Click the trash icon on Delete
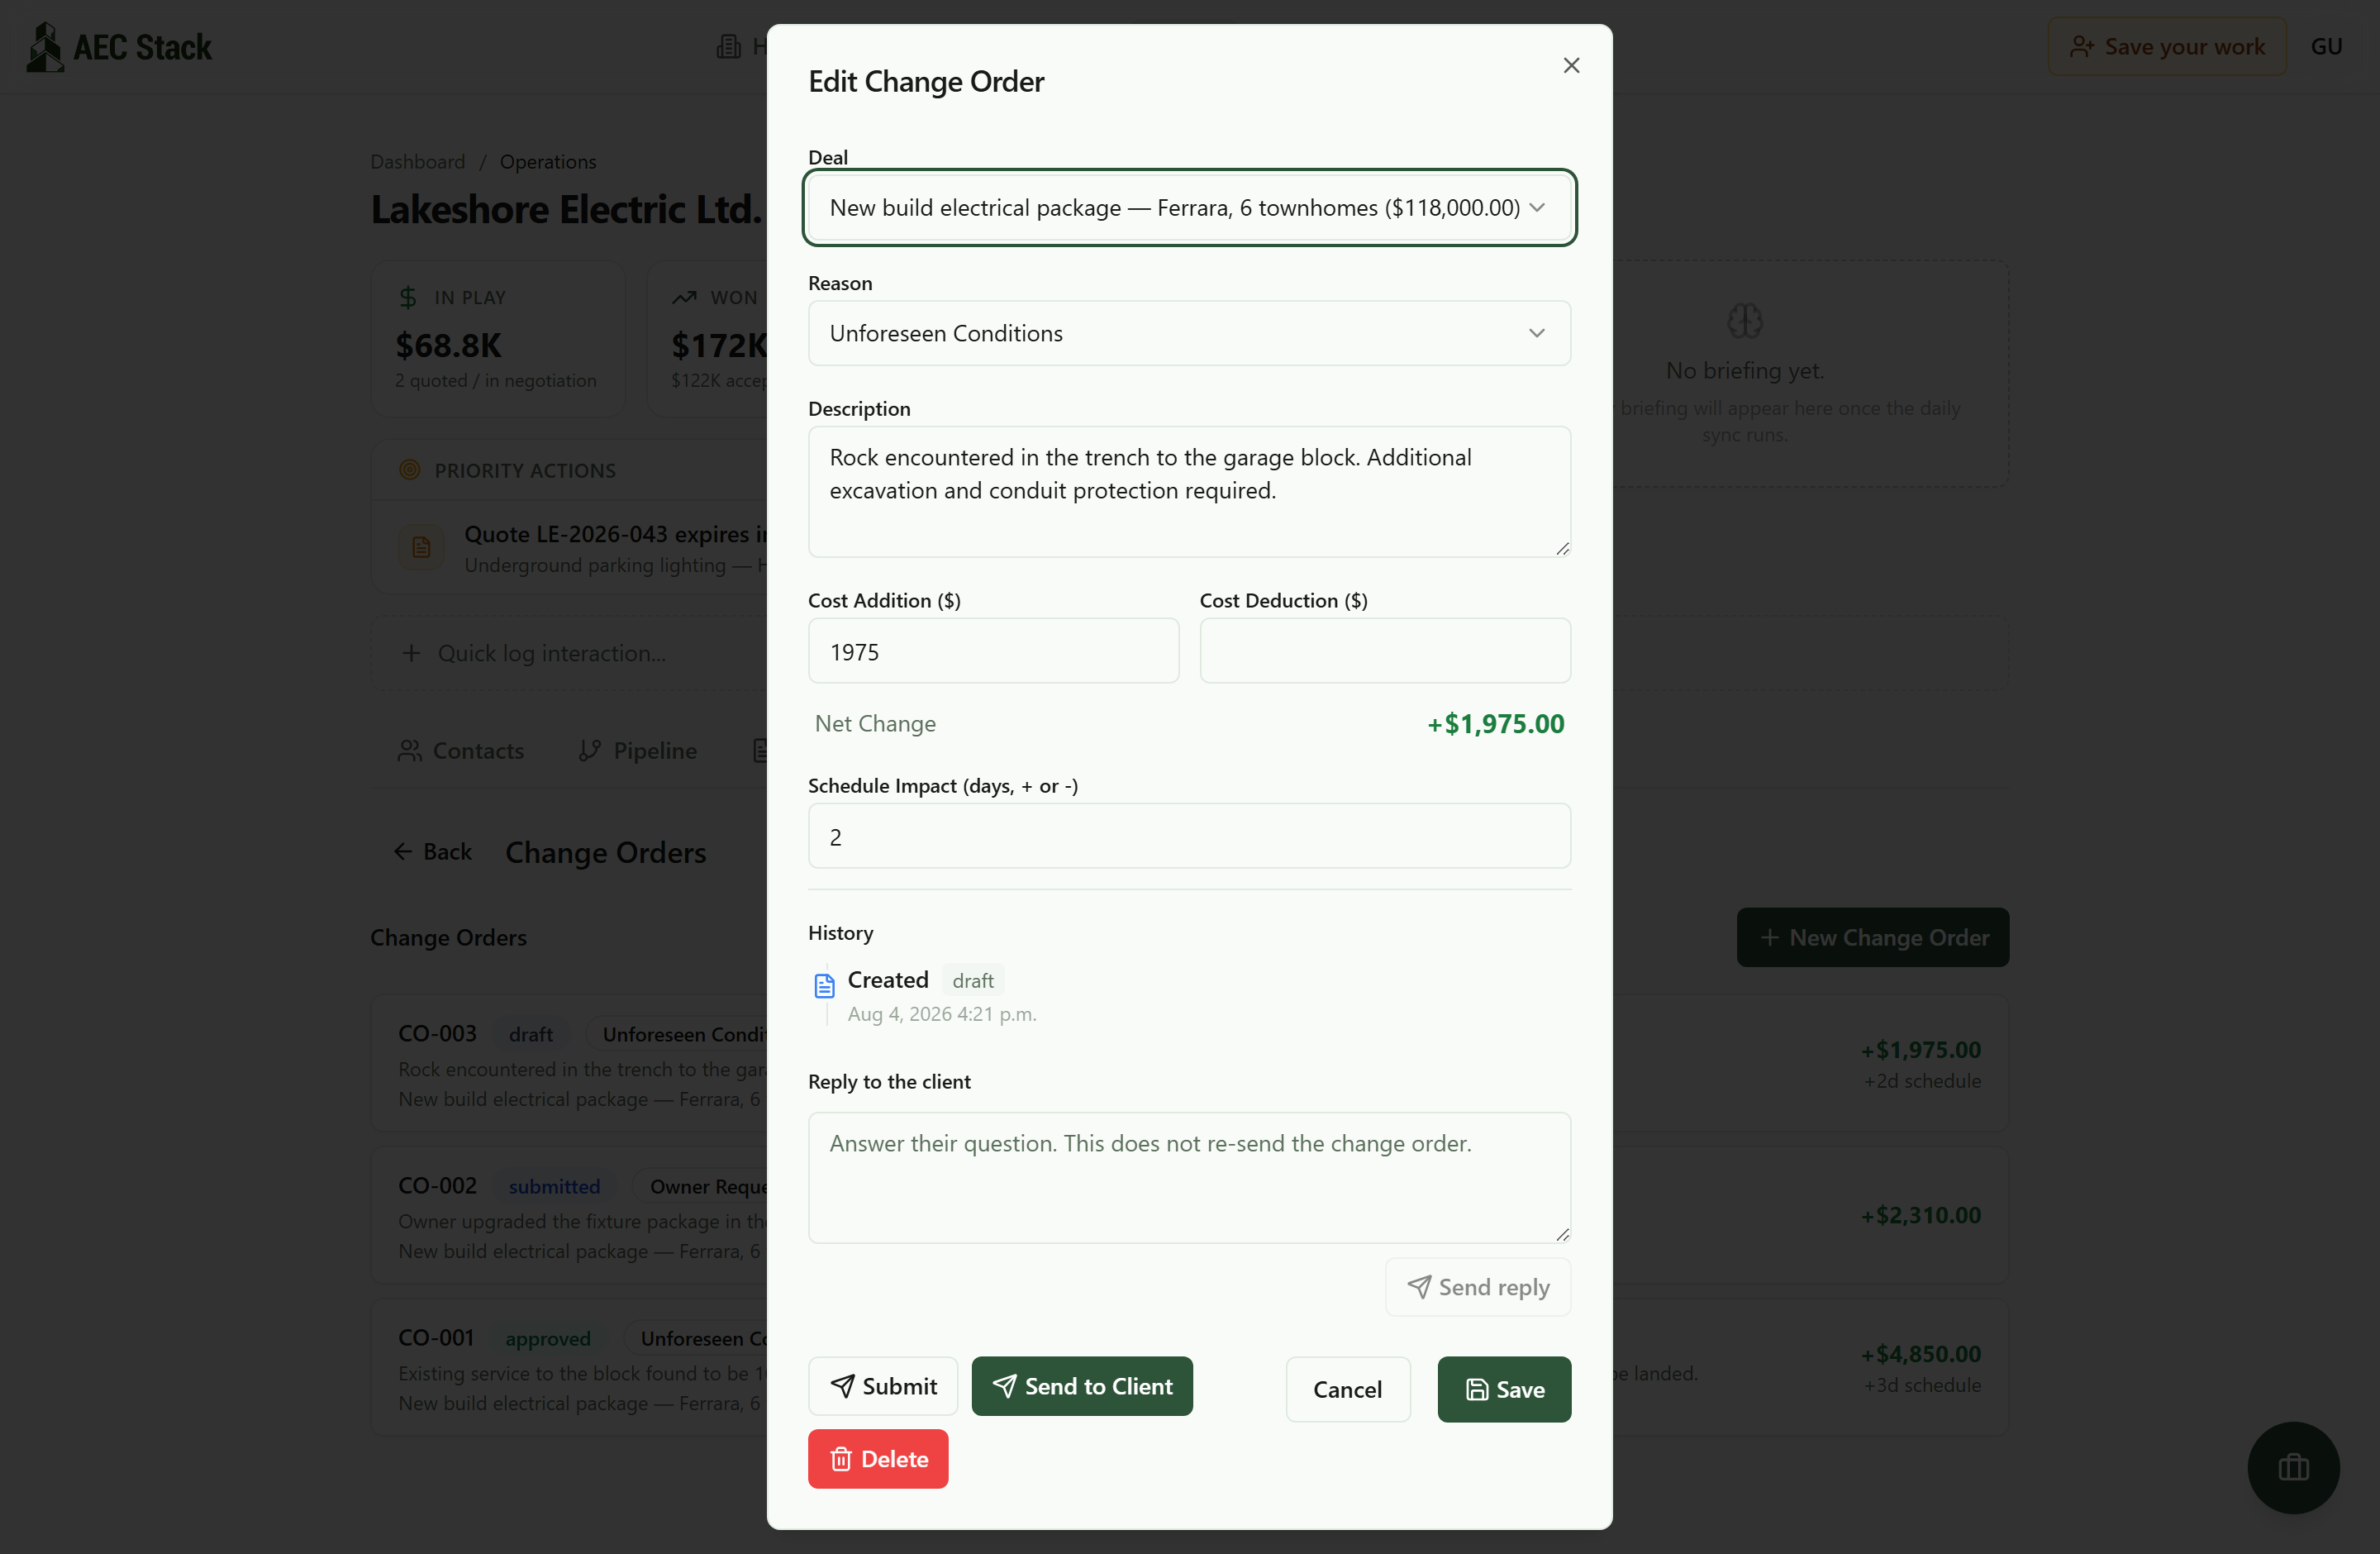 point(840,1459)
